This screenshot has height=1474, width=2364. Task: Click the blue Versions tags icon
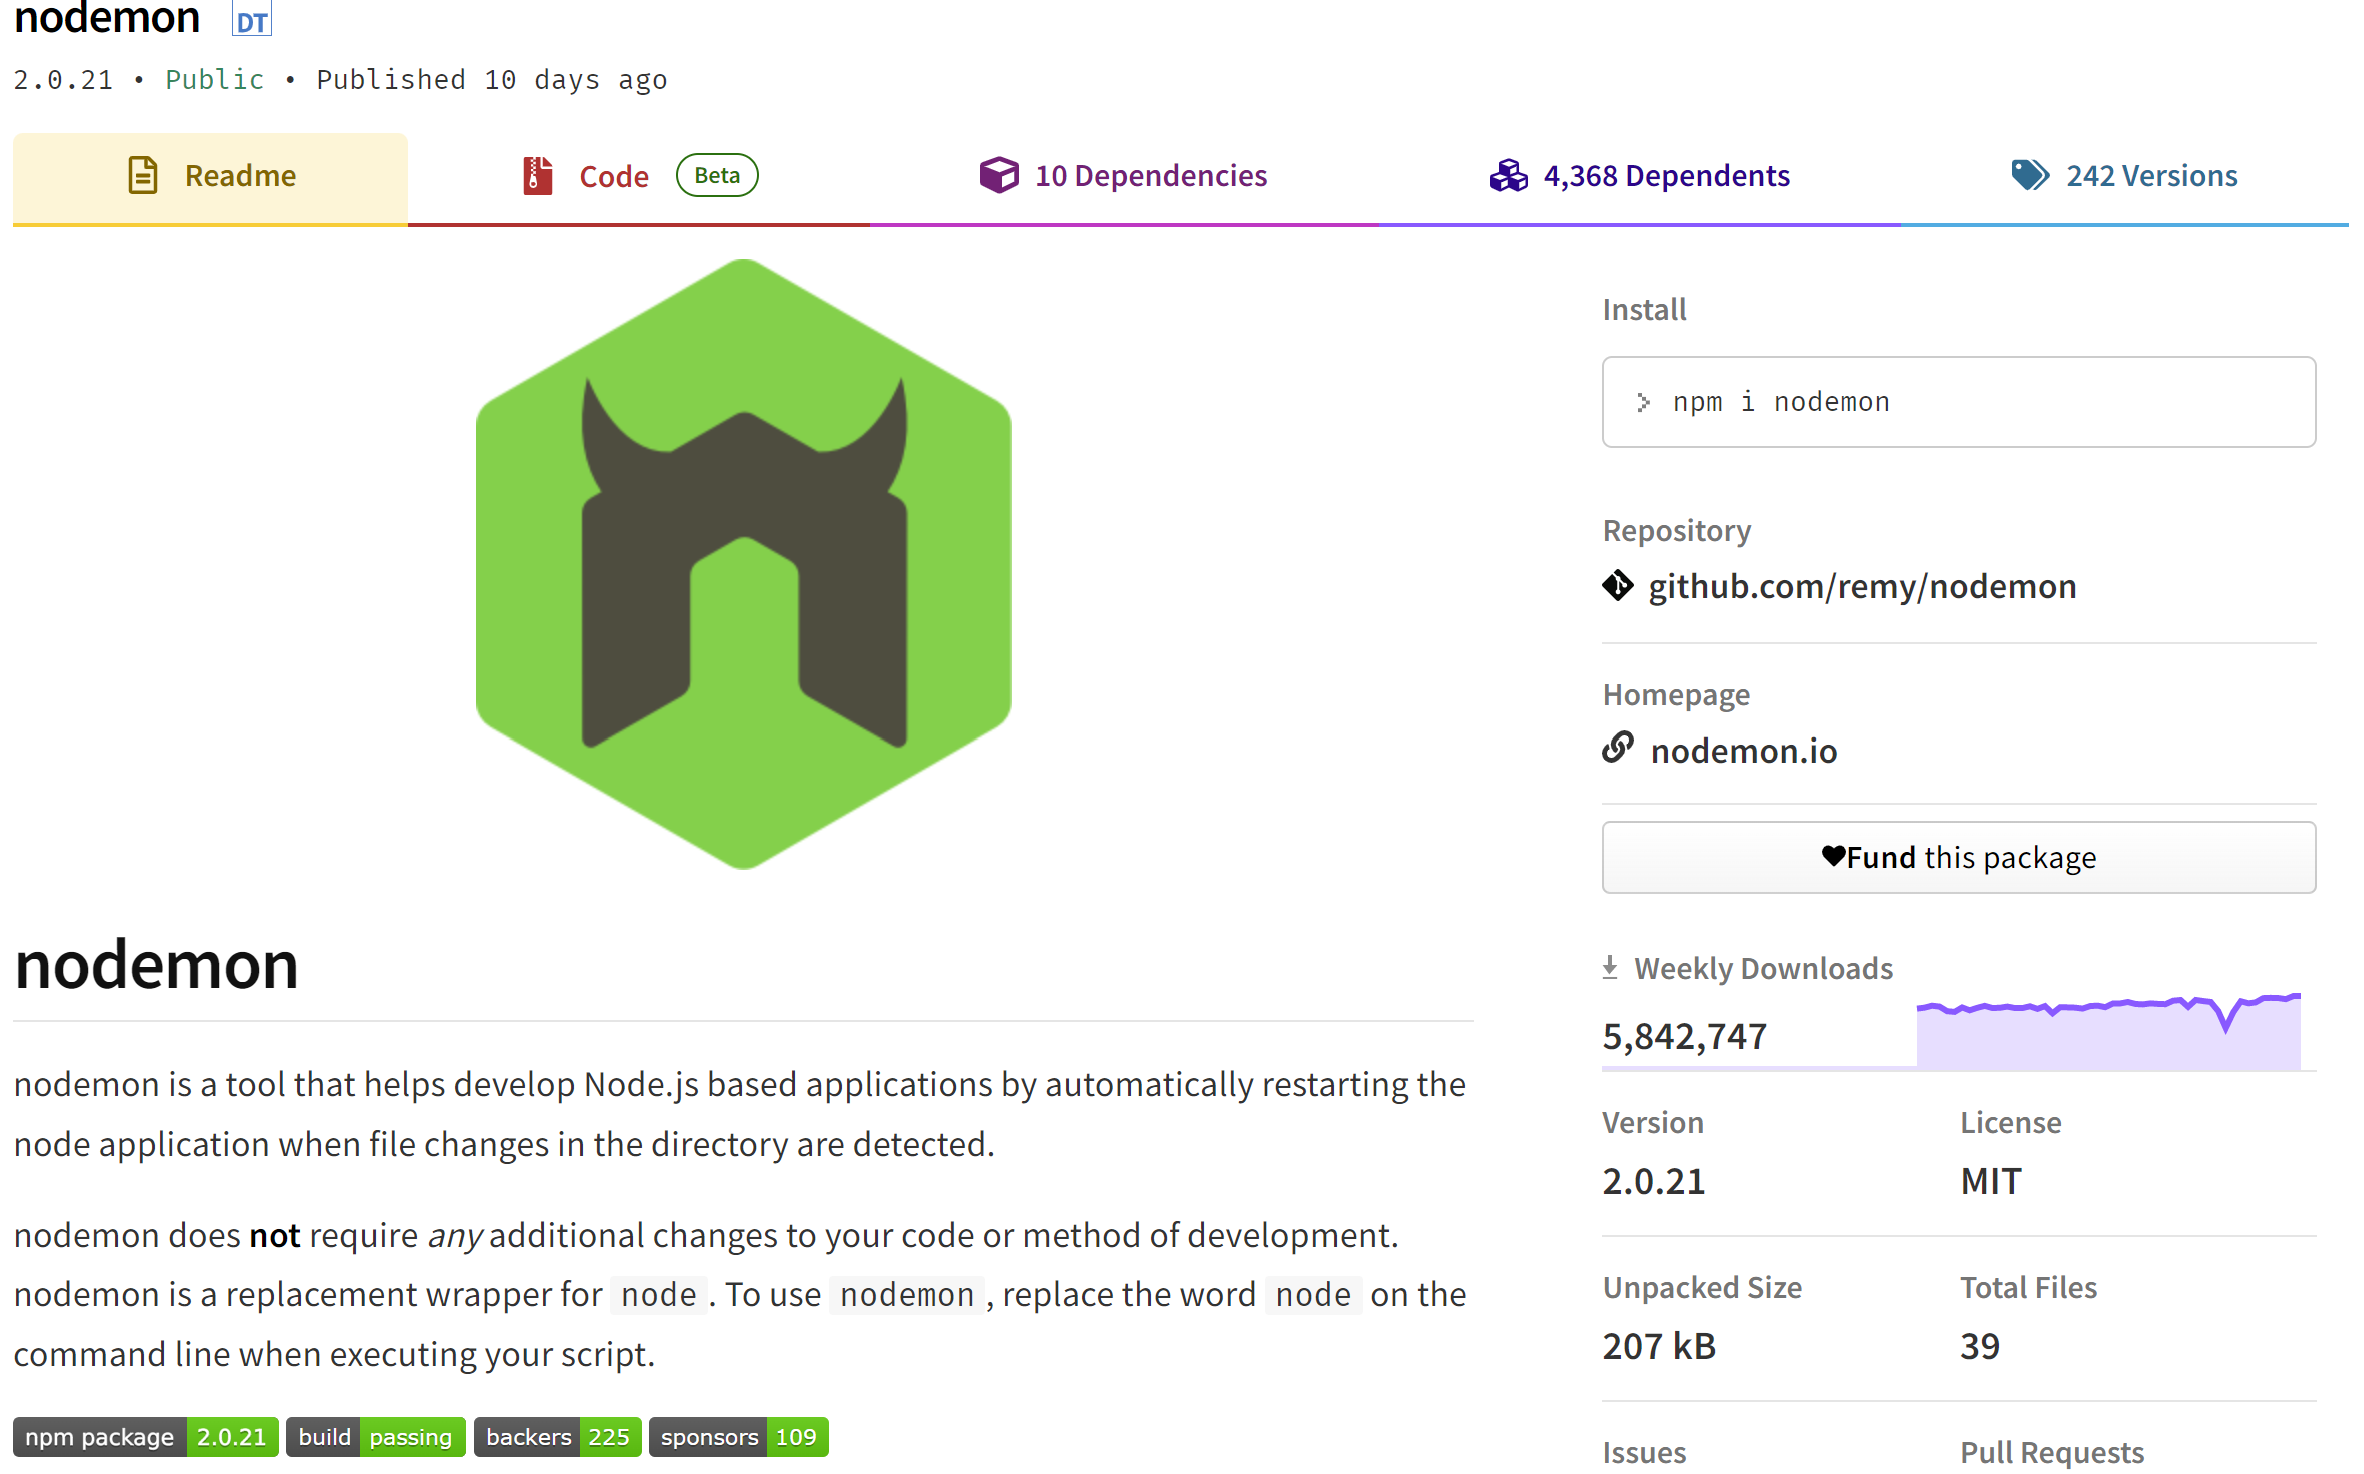[x=2029, y=175]
